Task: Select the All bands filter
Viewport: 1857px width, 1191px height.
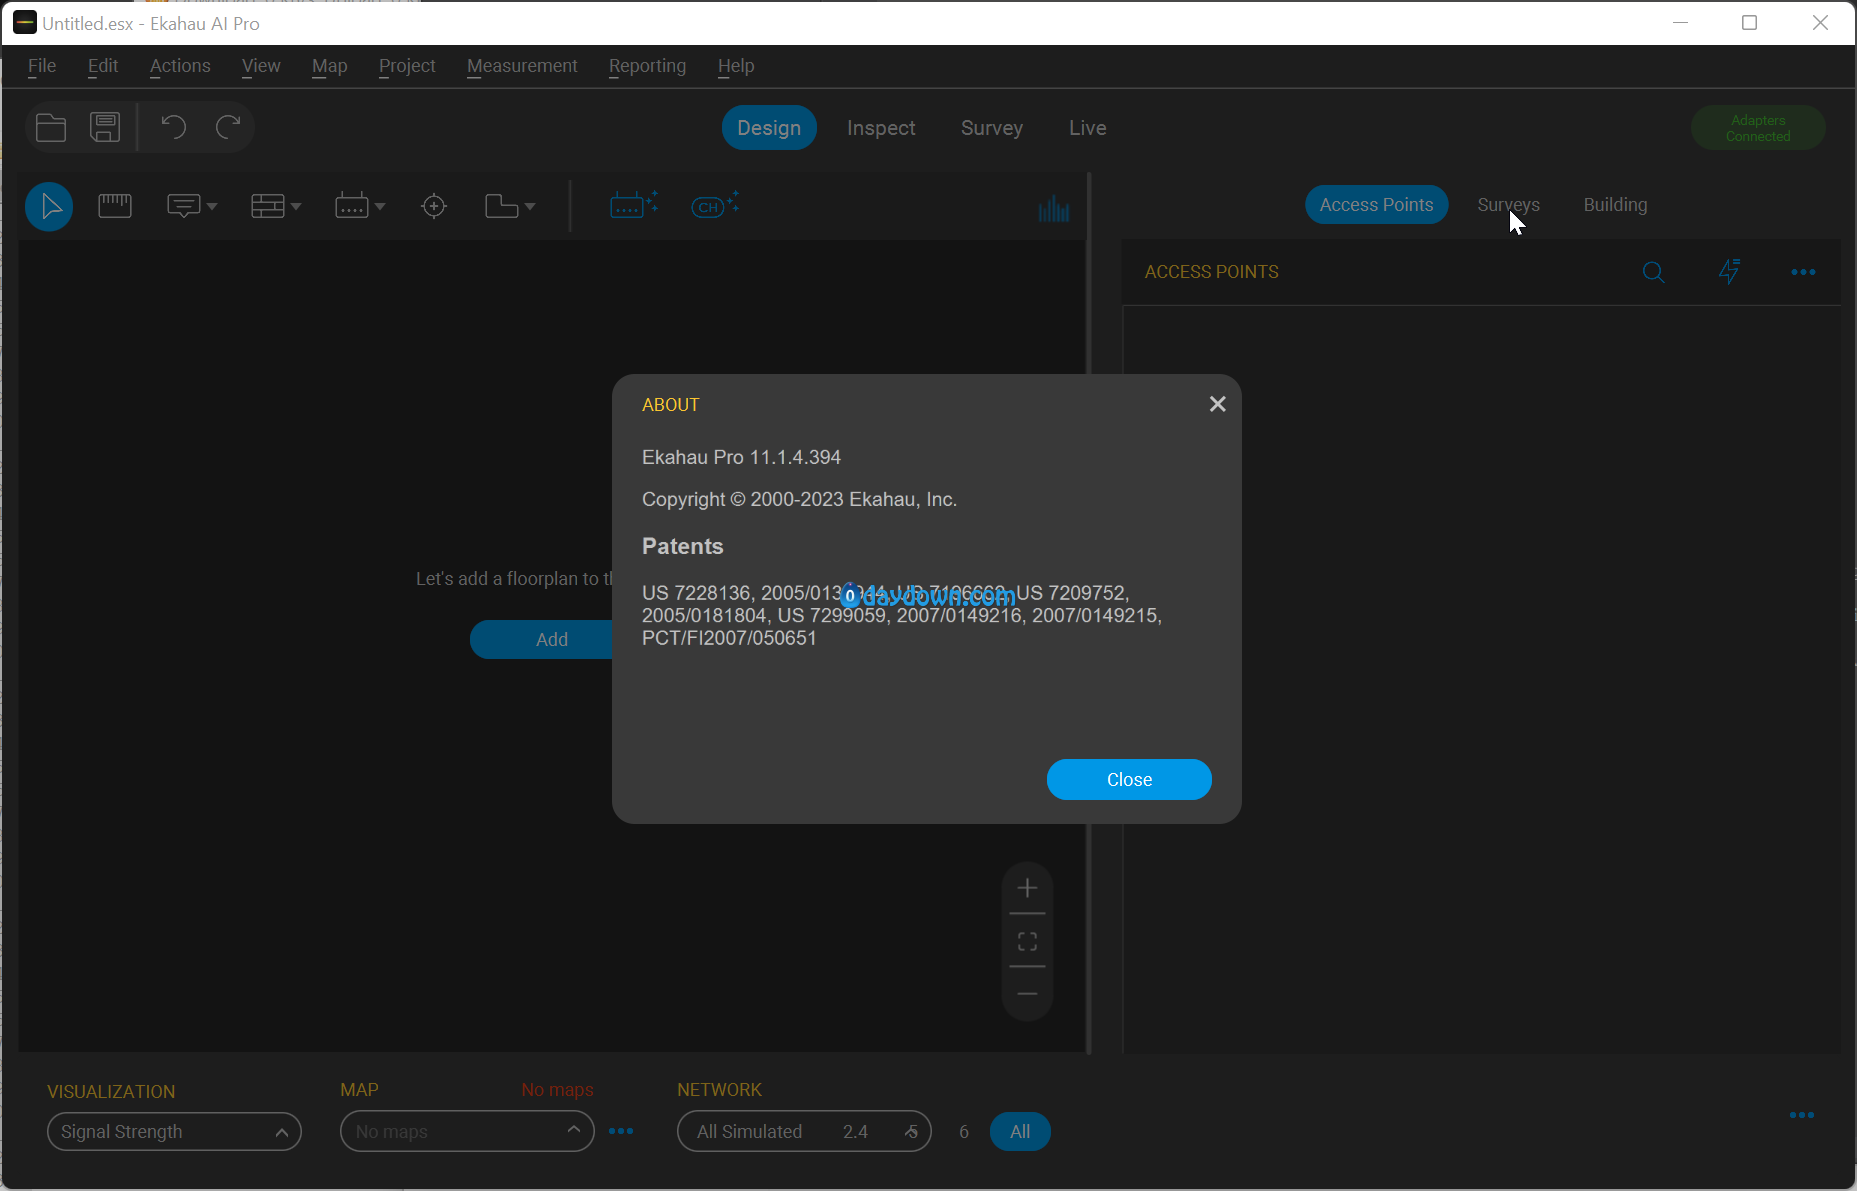Action: [x=1020, y=1132]
